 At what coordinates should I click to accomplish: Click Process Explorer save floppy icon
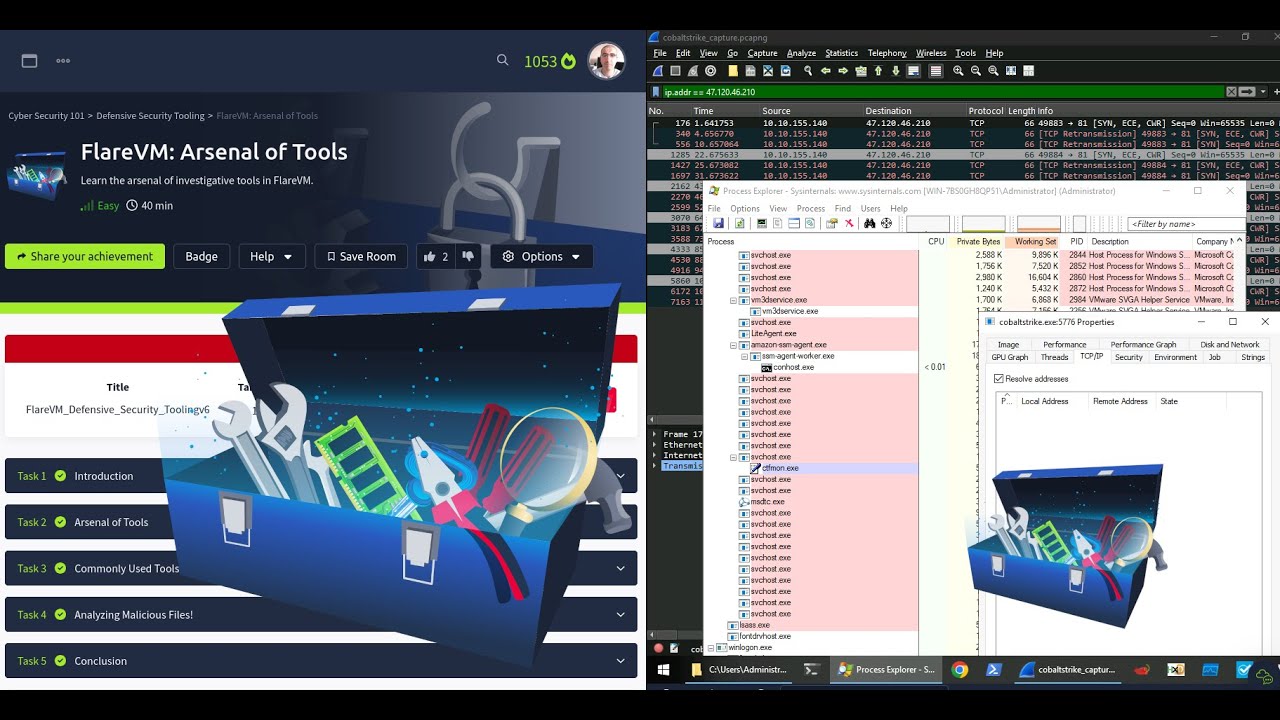(718, 223)
